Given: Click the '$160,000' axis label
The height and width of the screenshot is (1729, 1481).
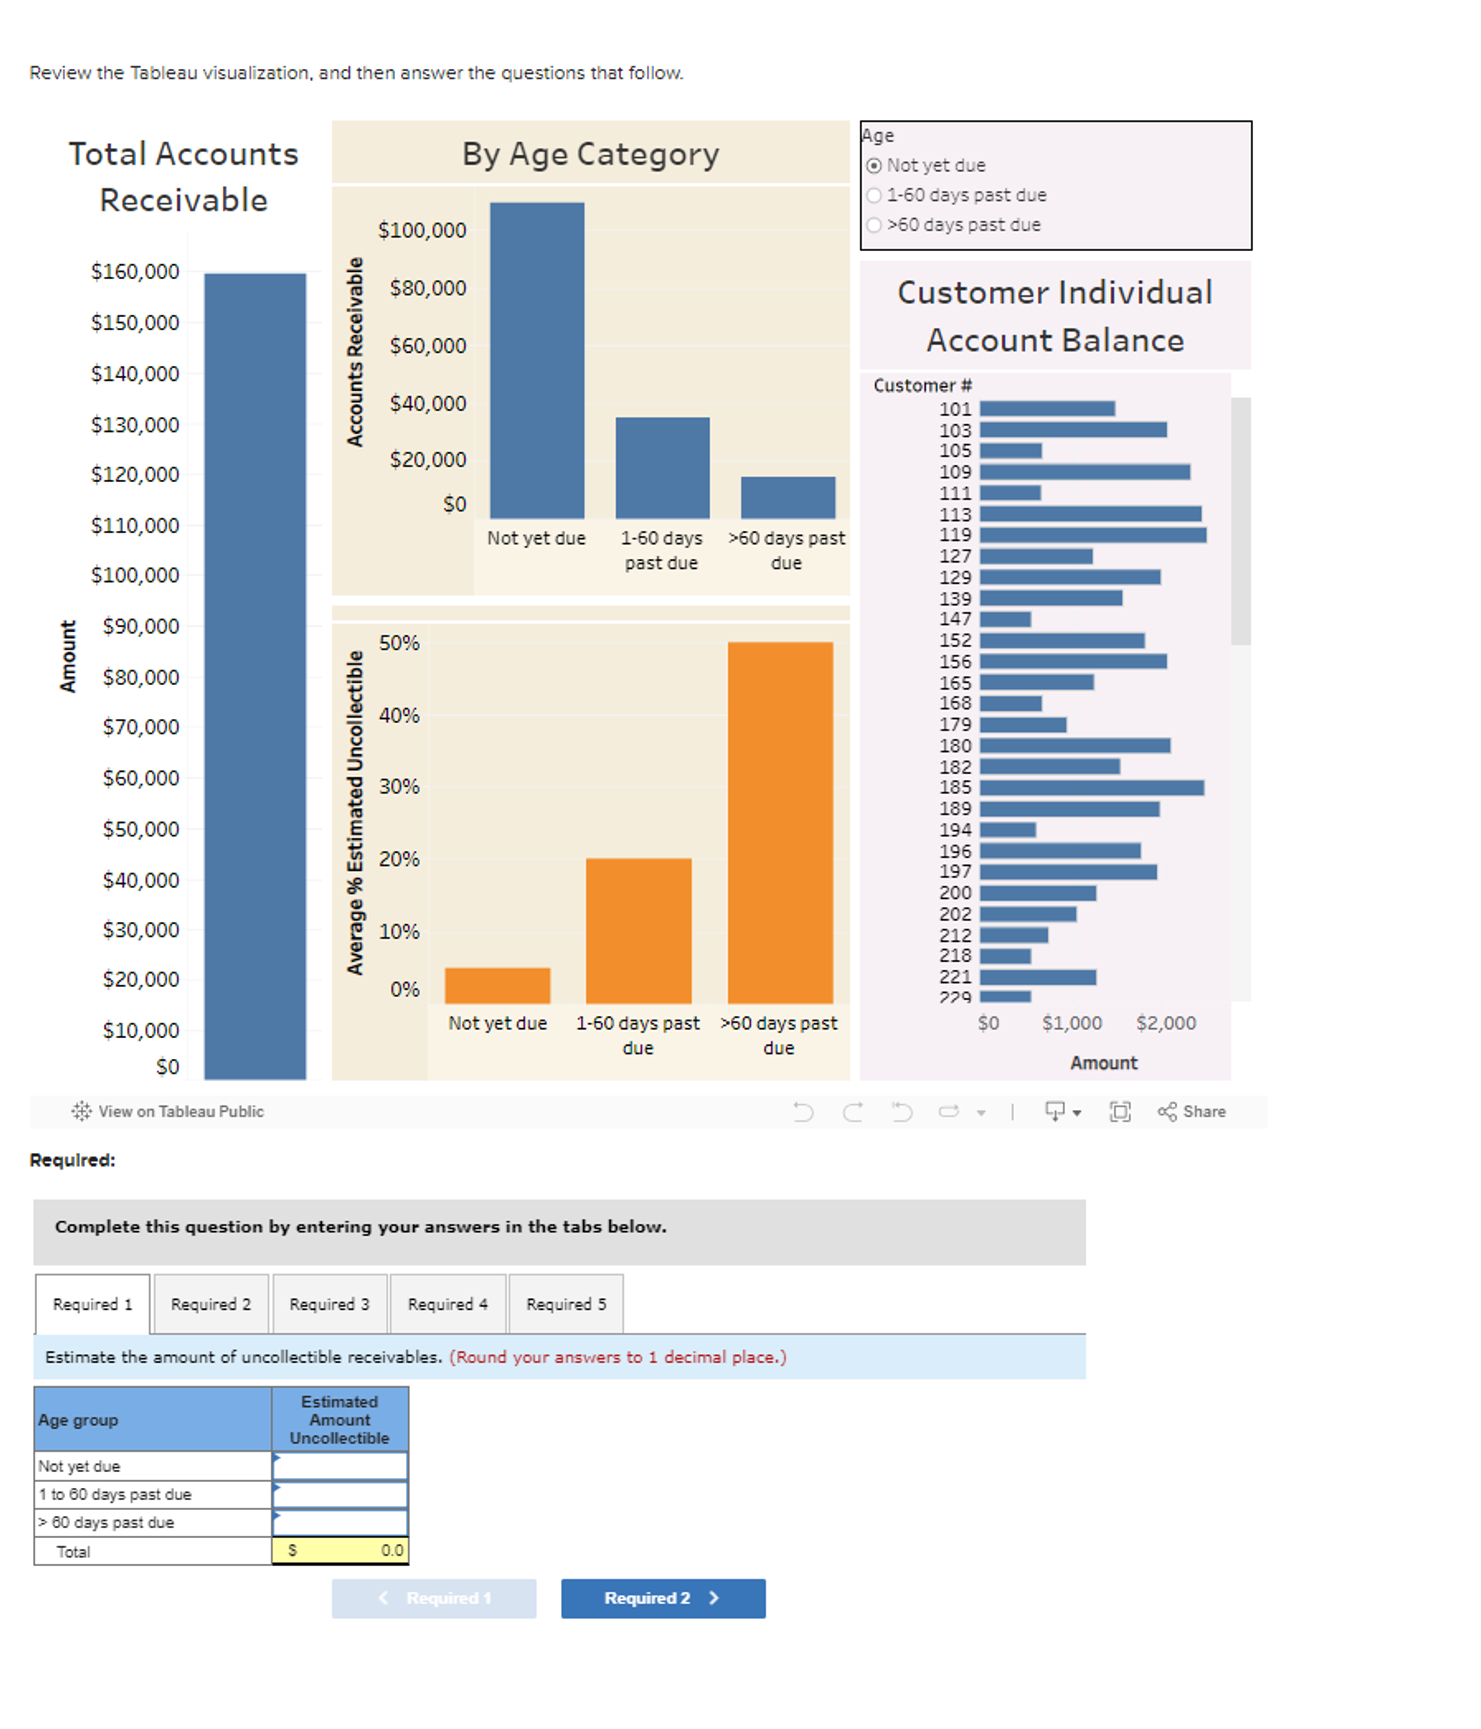Looking at the screenshot, I should (135, 272).
